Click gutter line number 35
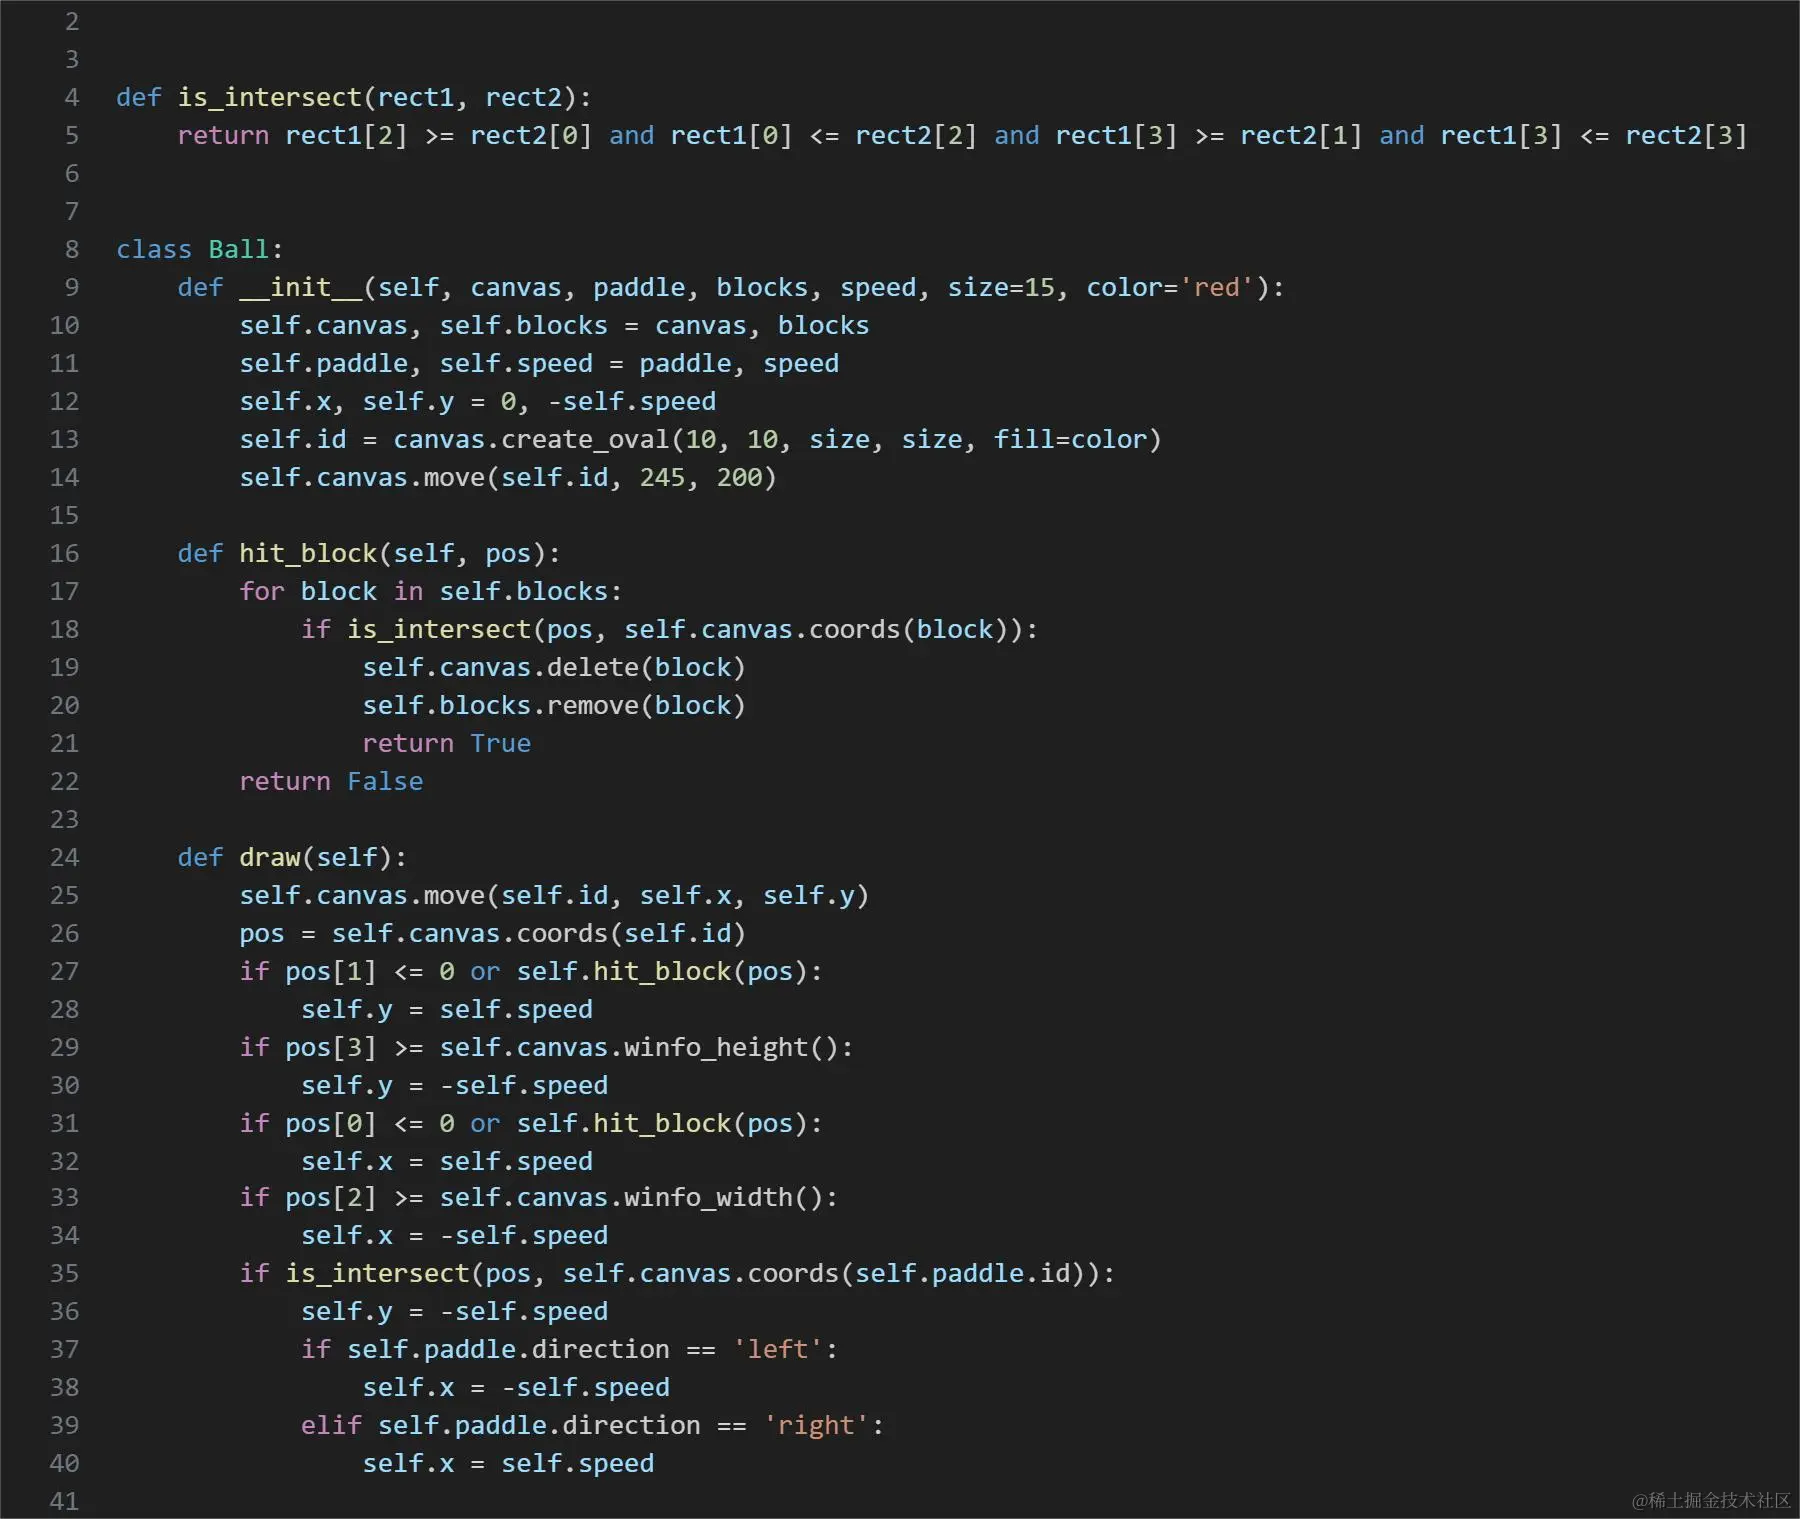 (64, 1274)
